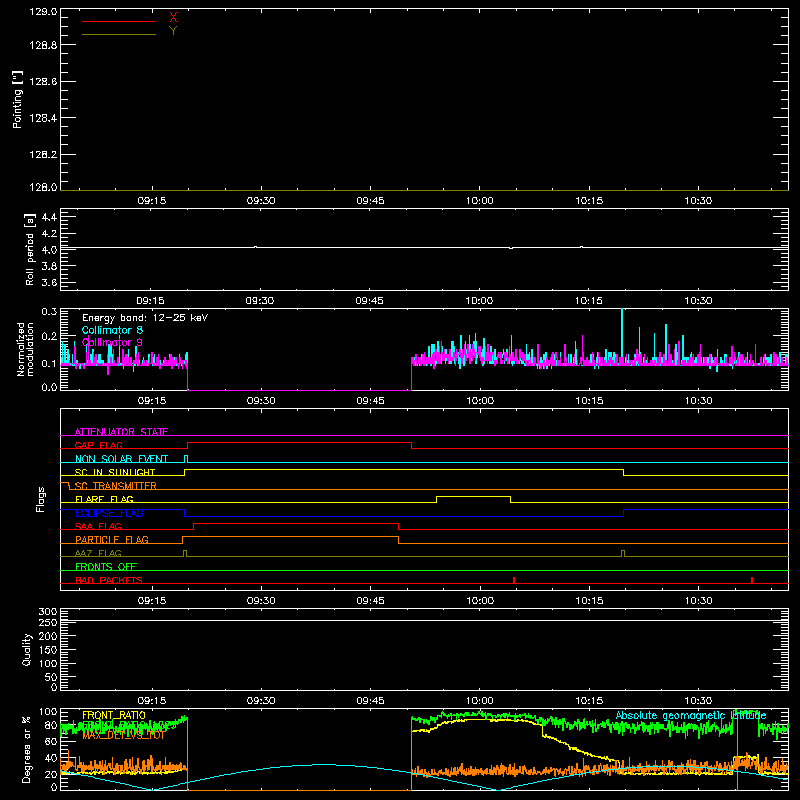Click the 129.0 tick label
The height and width of the screenshot is (800, 800).
[43, 12]
